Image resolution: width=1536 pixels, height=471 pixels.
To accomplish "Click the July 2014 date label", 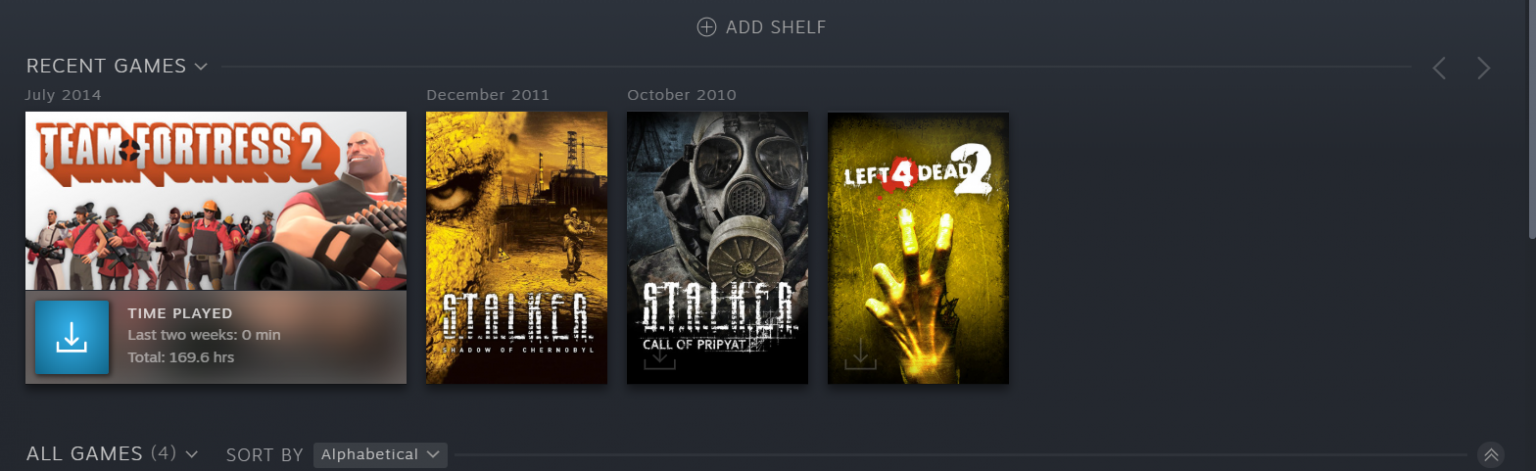I will pyautogui.click(x=63, y=95).
